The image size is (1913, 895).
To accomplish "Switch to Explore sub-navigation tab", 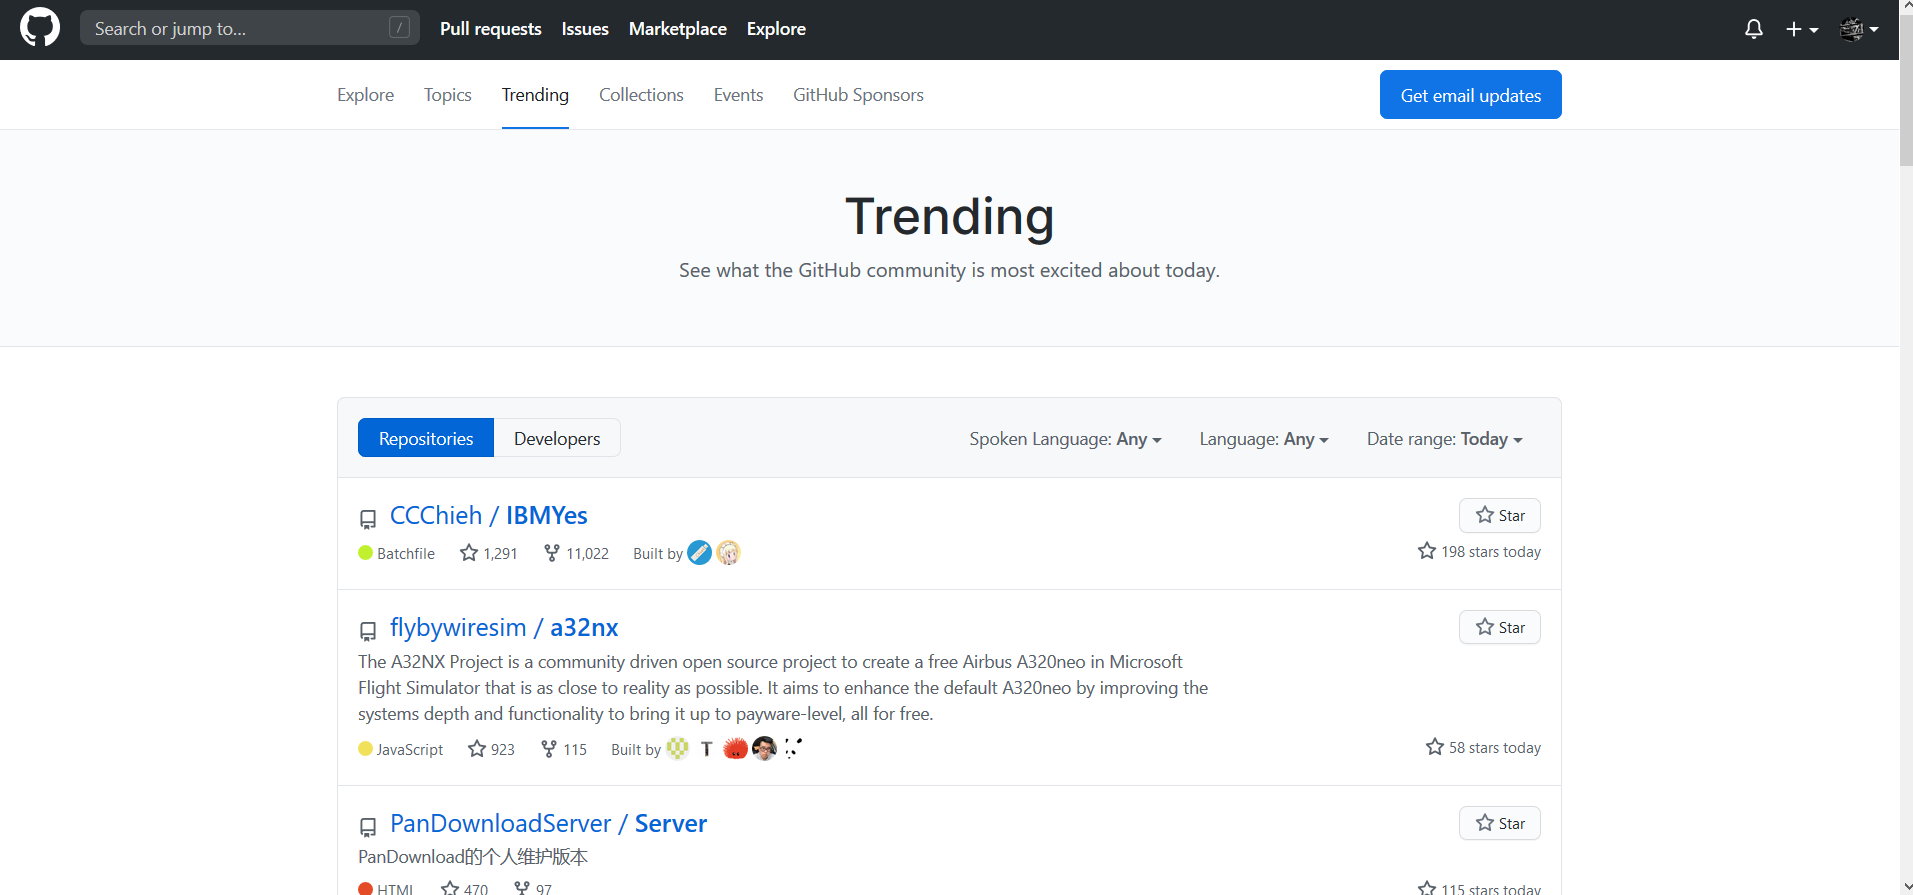I will tap(365, 95).
